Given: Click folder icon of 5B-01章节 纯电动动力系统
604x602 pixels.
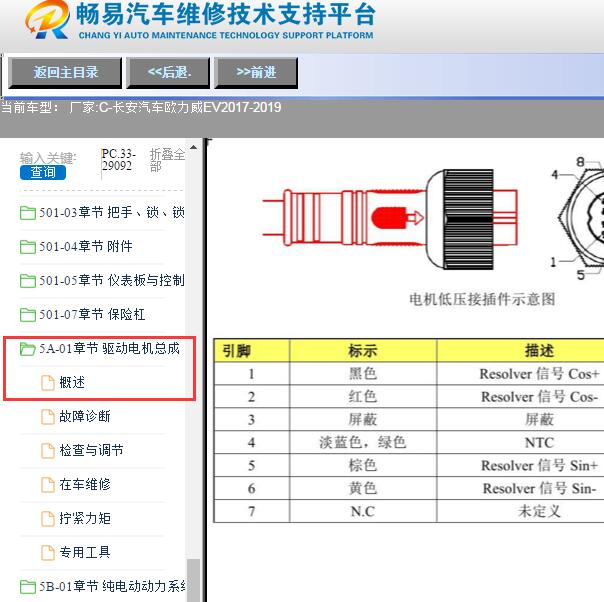Looking at the screenshot, I should pos(28,587).
